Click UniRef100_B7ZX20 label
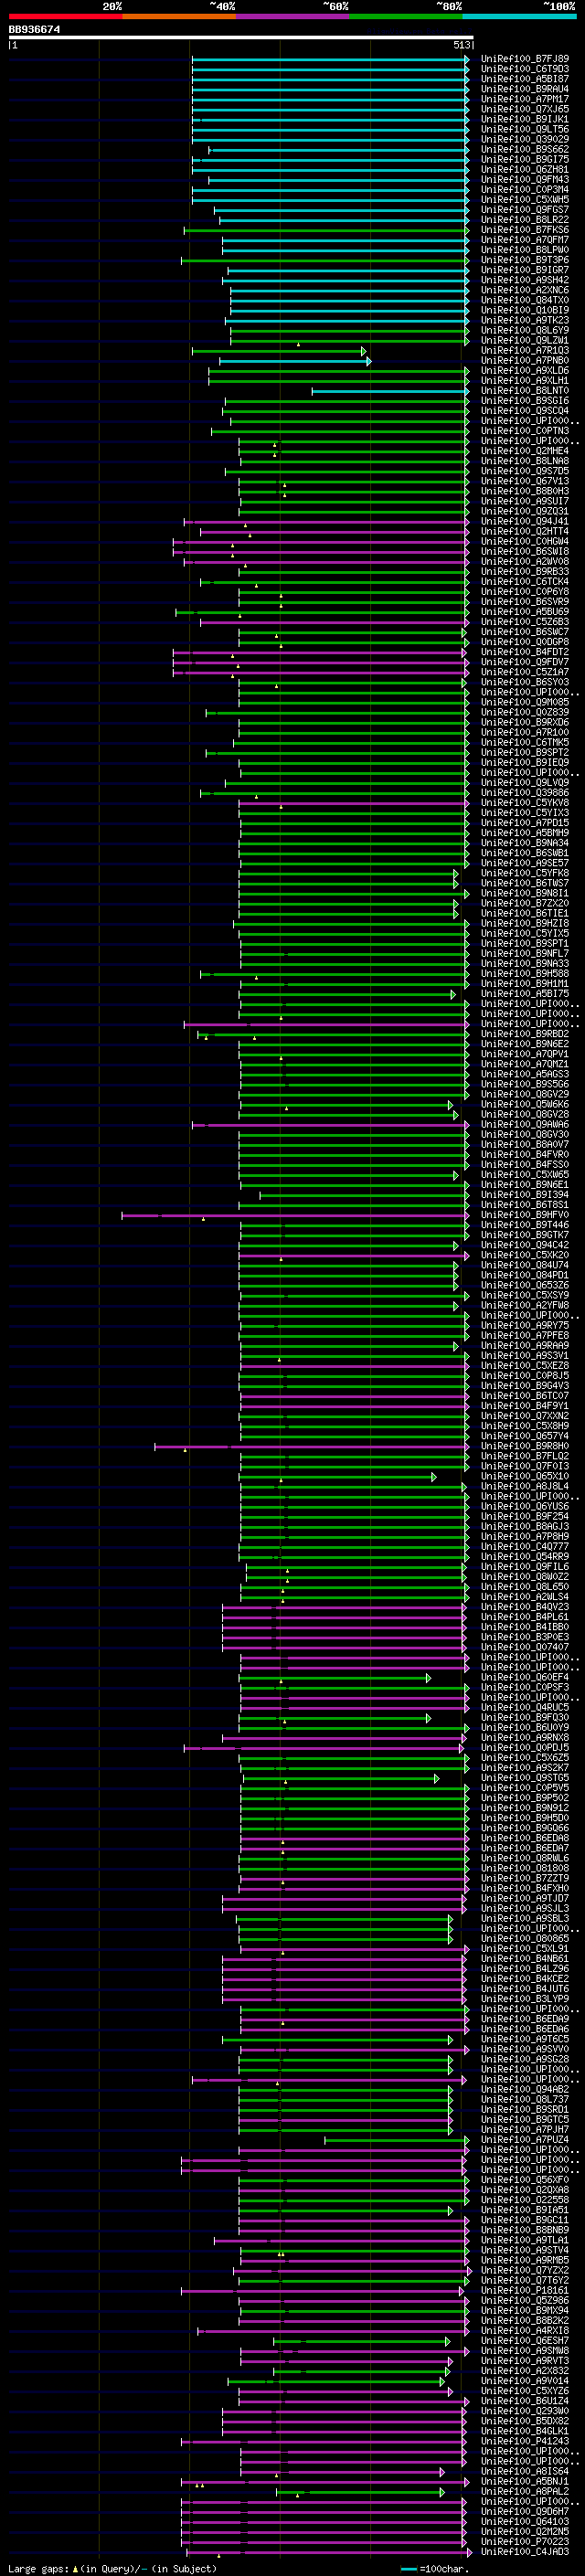The image size is (585, 2576). pos(525,903)
